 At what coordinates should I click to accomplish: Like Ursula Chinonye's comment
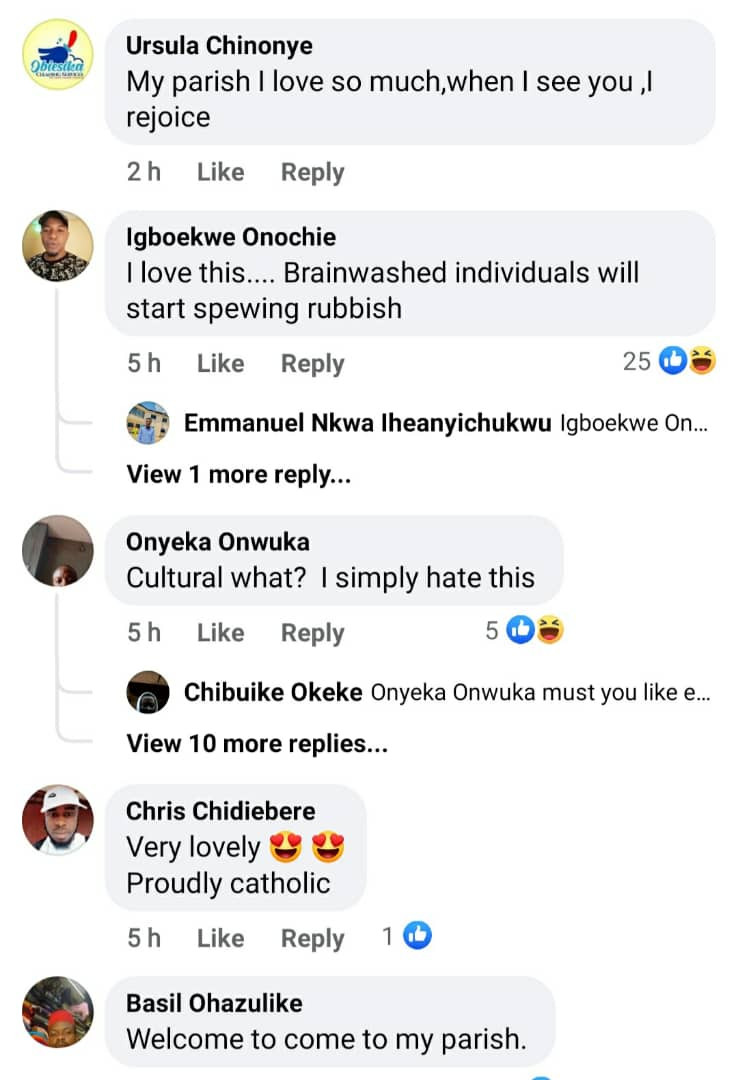coord(221,172)
